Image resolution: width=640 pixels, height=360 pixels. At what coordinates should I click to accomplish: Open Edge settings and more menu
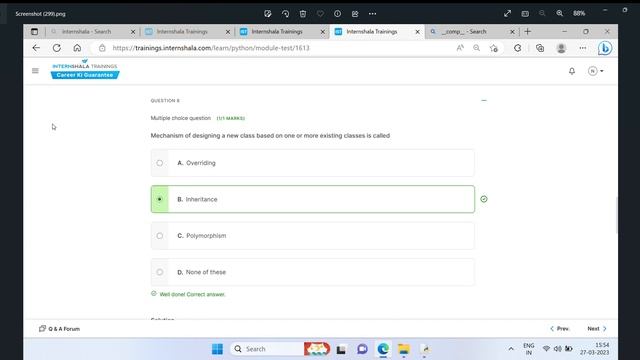[x=582, y=48]
